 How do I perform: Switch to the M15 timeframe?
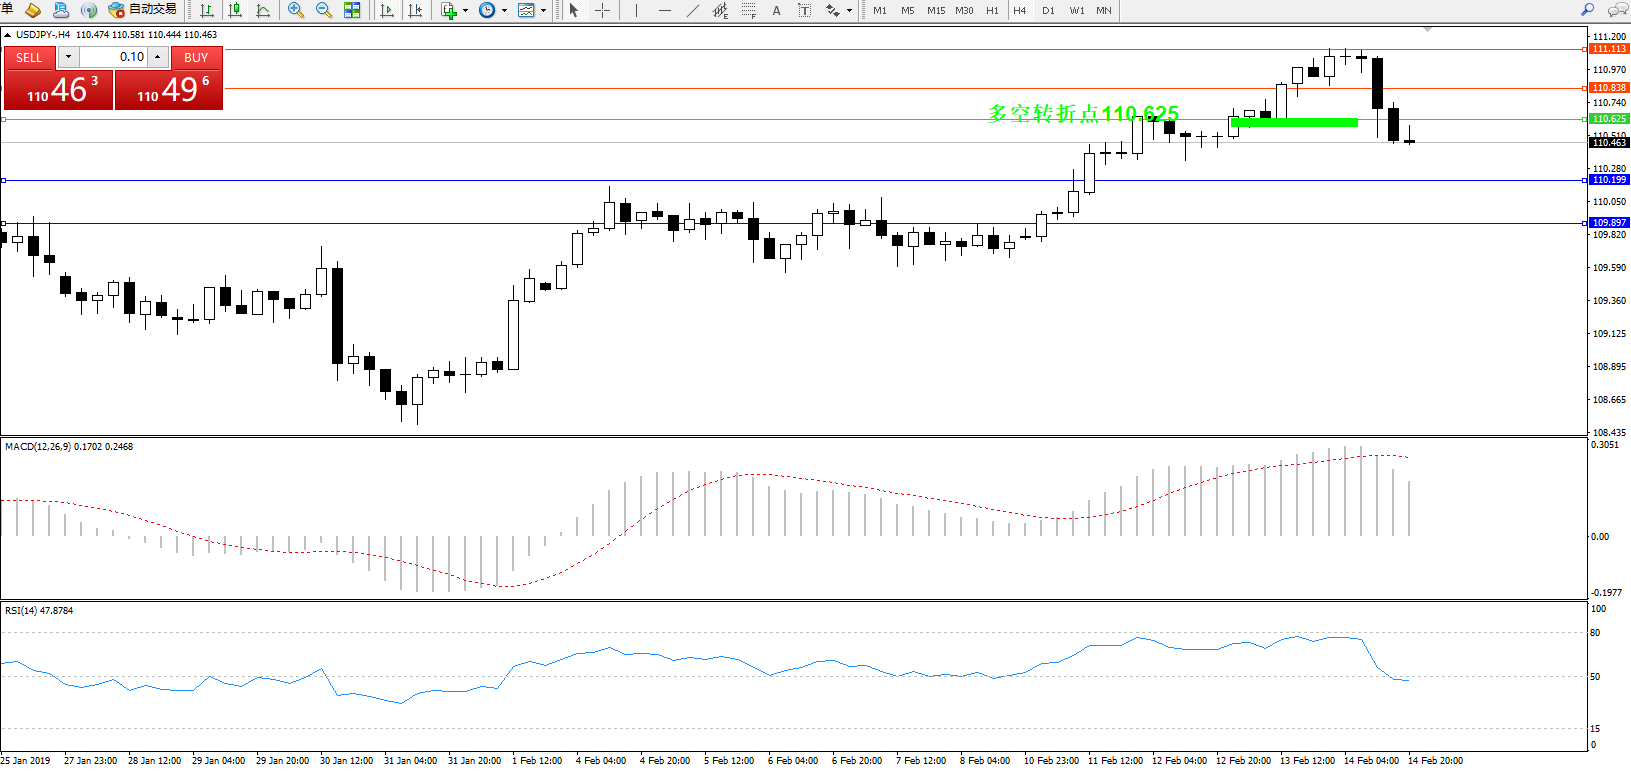click(x=935, y=10)
